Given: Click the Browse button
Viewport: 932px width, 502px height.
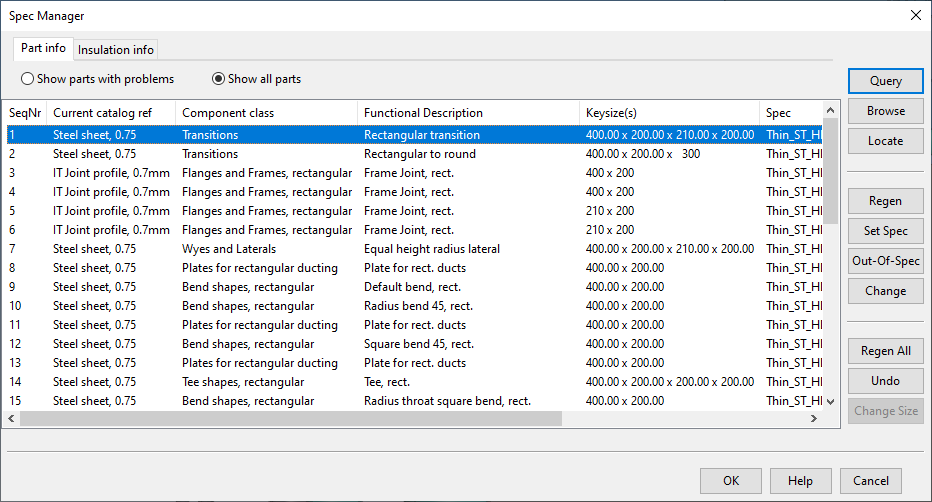Looking at the screenshot, I should coord(885,111).
